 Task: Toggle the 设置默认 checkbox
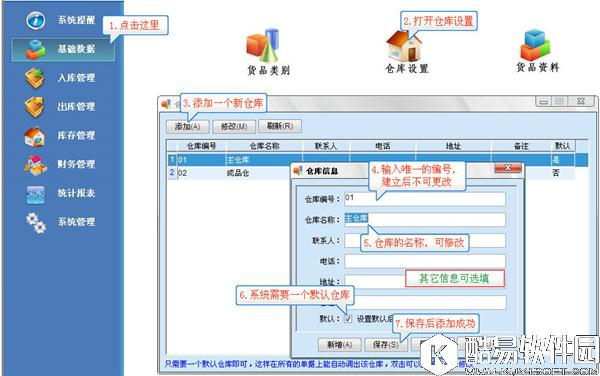[x=348, y=319]
